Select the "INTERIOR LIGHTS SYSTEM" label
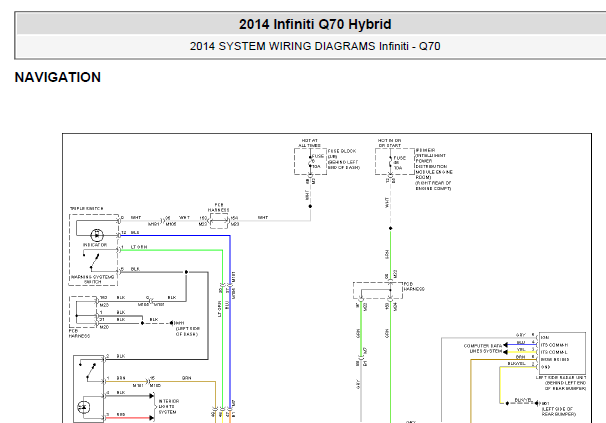606x423 pixels. [169, 407]
